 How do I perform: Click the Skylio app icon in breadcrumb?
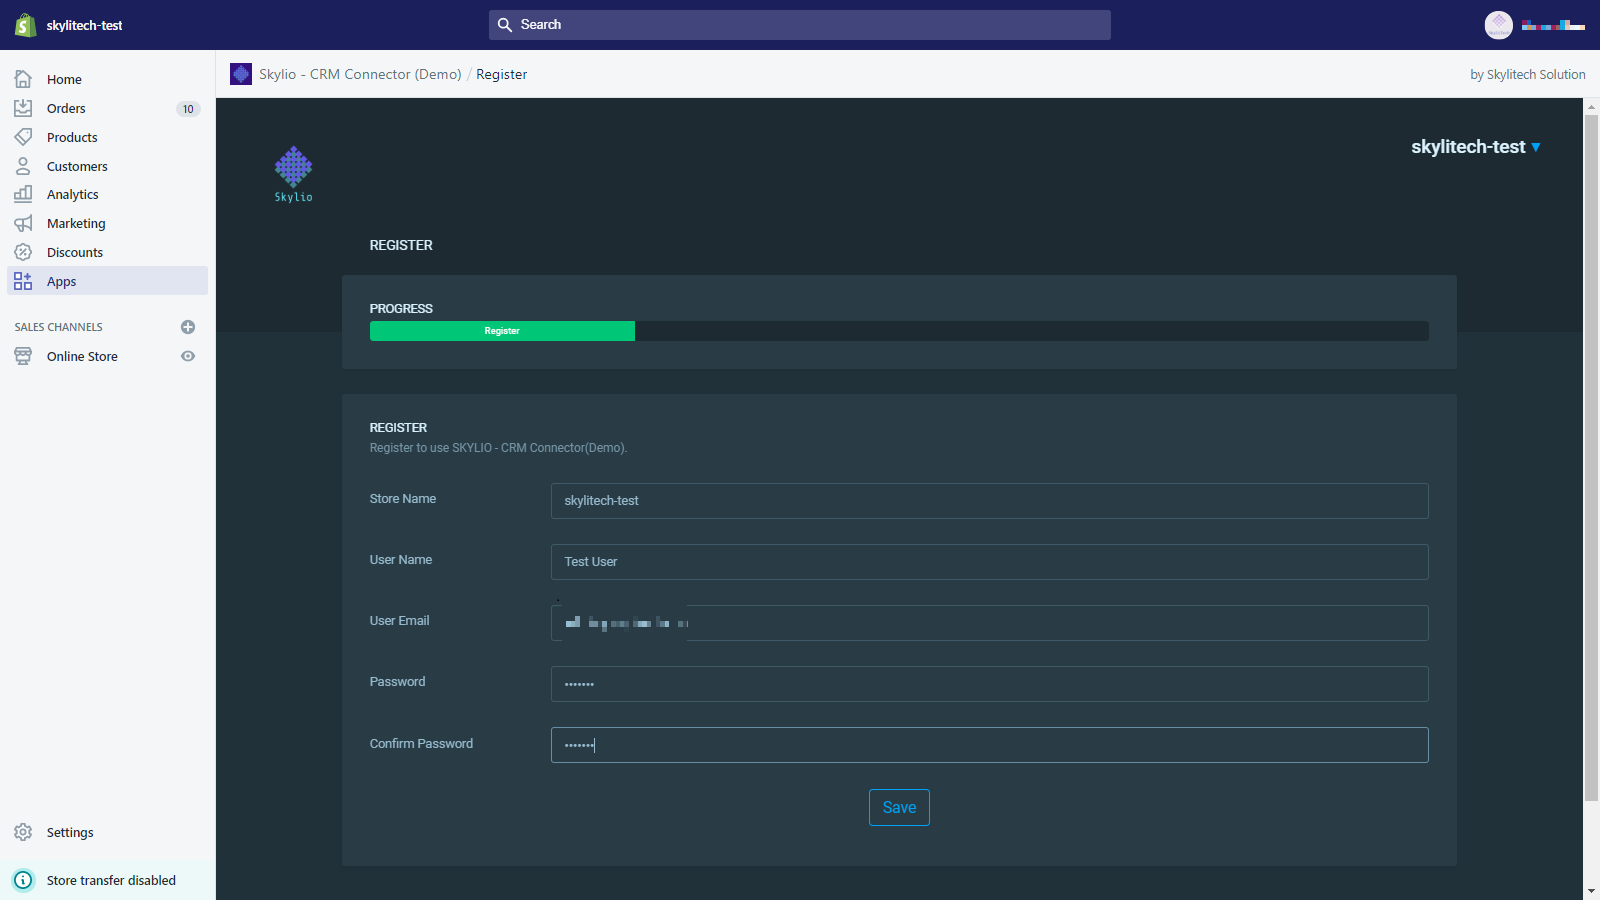241,74
